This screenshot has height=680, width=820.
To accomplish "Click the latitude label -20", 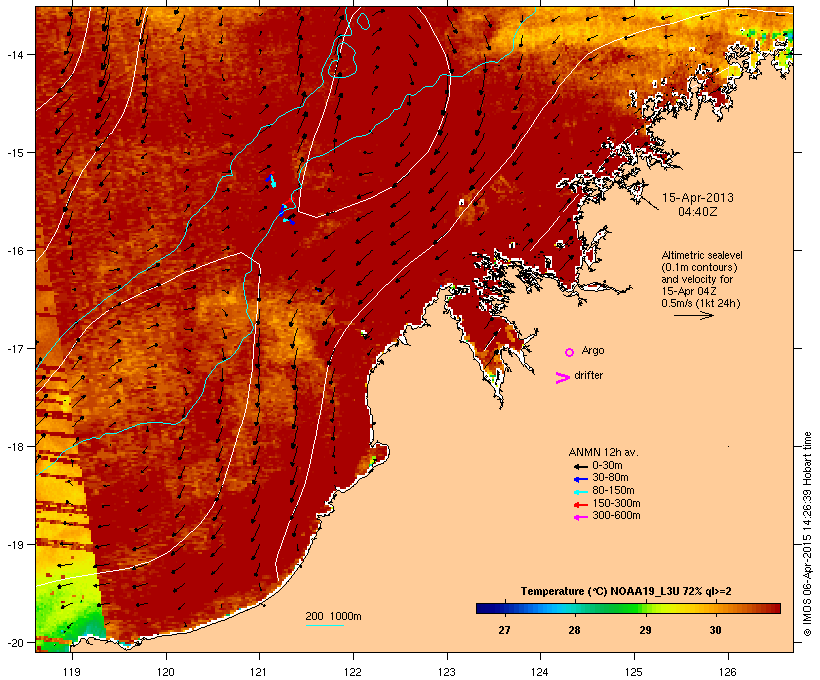I will (14, 643).
